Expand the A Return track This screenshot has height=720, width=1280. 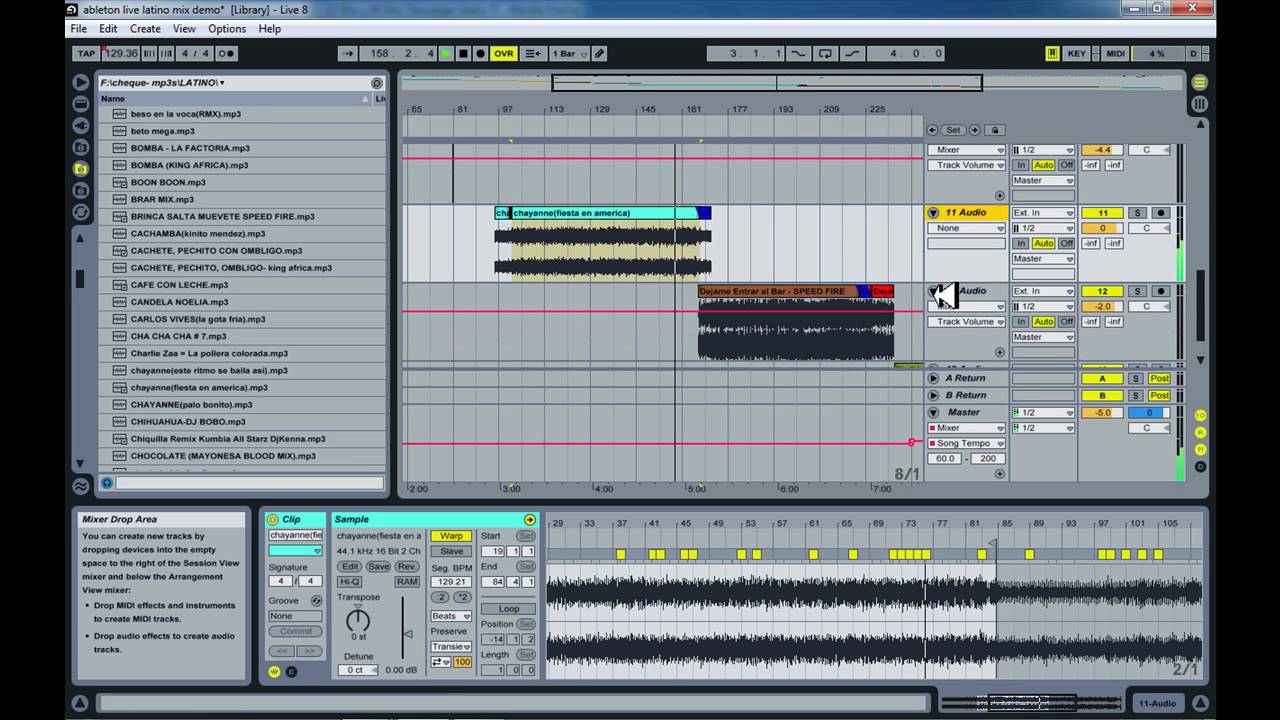(x=933, y=378)
